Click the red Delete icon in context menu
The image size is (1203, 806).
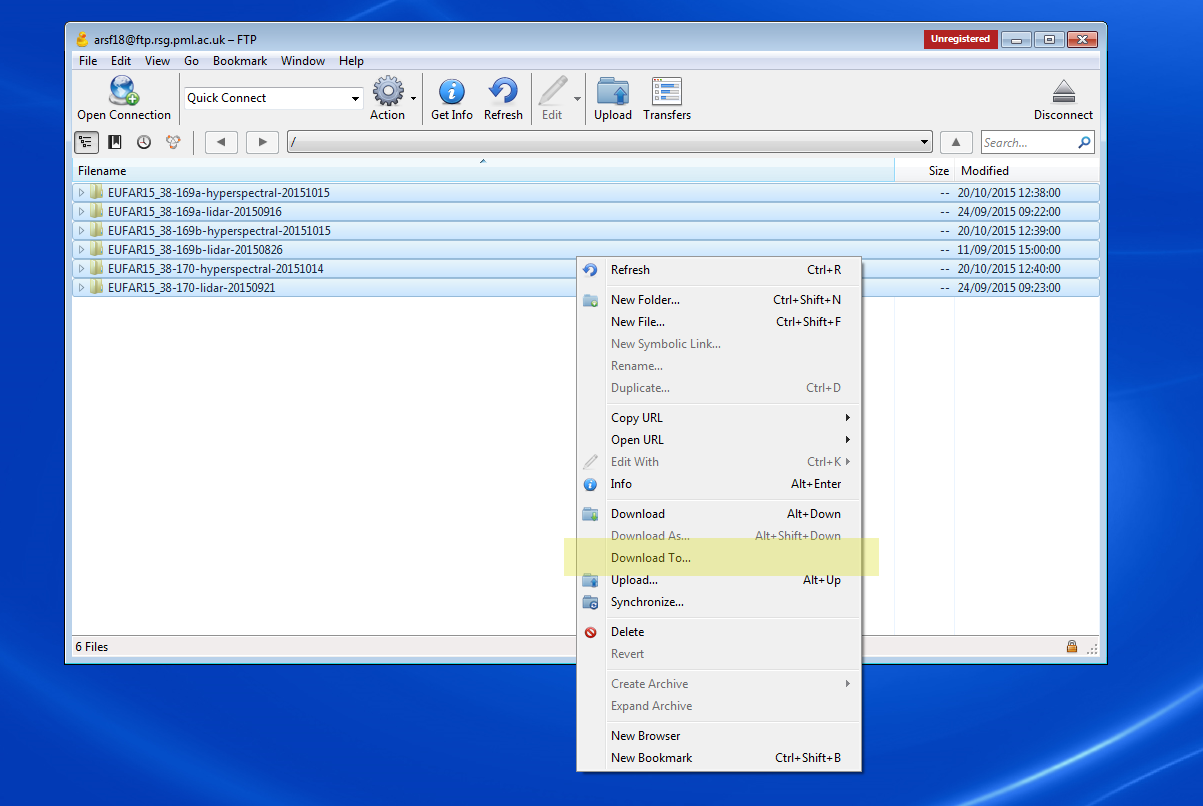coord(590,632)
